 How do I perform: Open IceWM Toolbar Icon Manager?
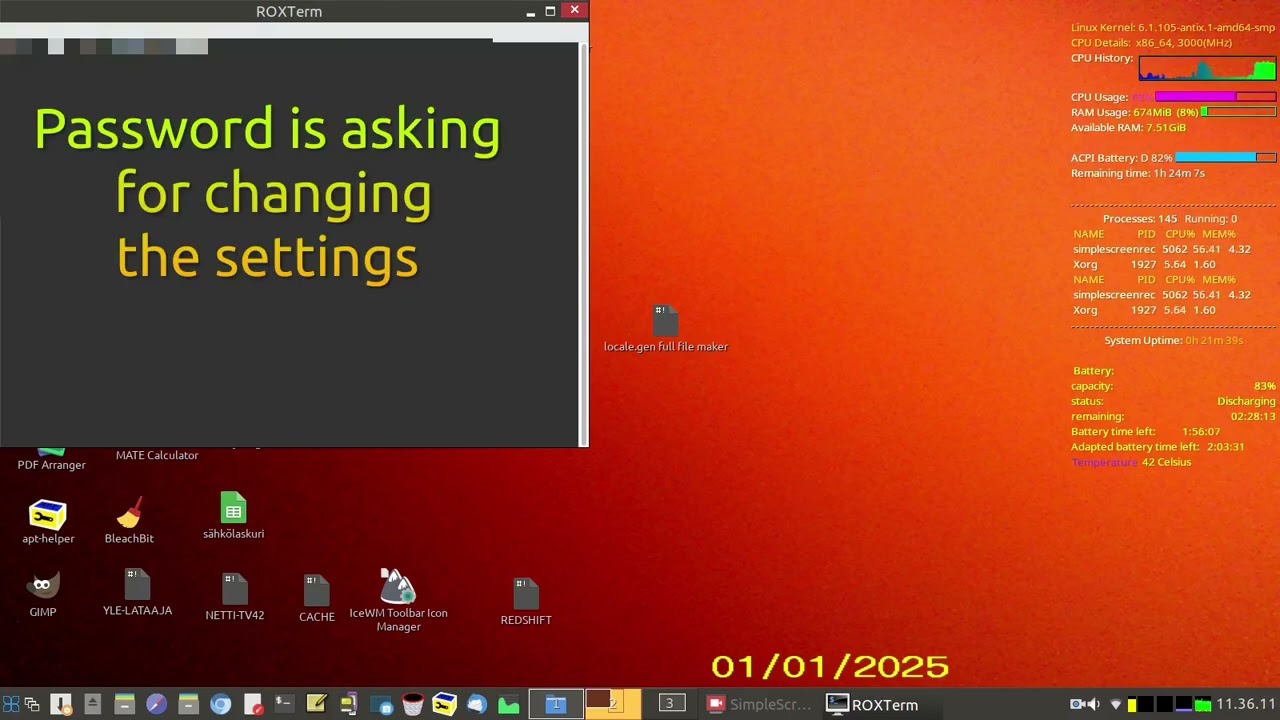pyautogui.click(x=398, y=600)
